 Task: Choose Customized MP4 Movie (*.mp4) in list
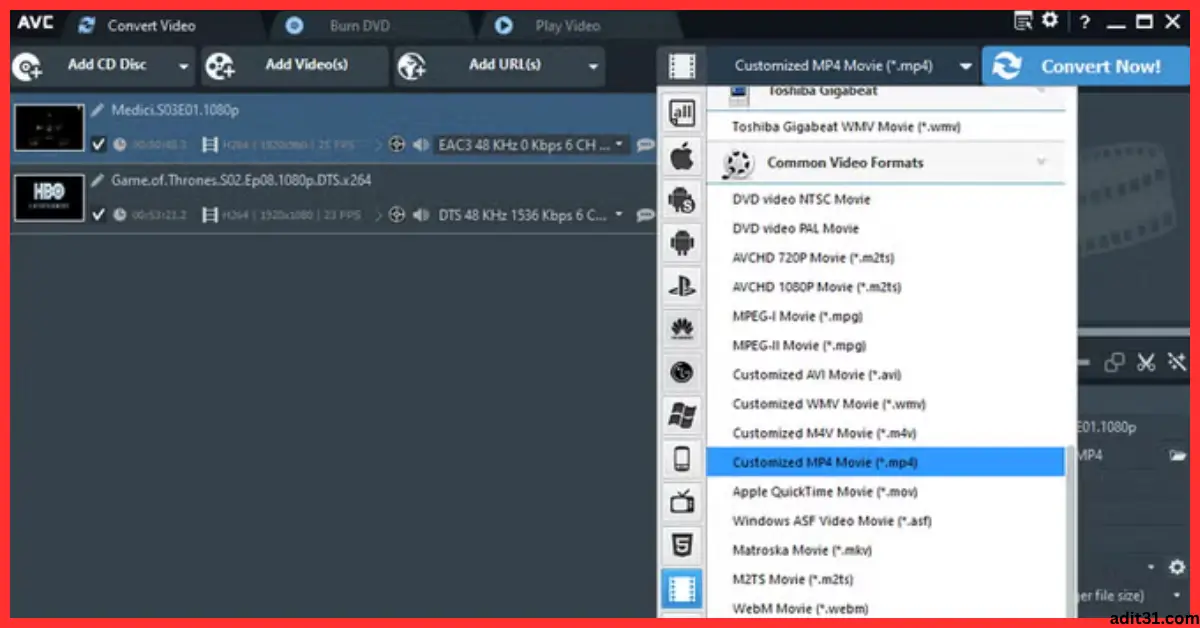886,462
